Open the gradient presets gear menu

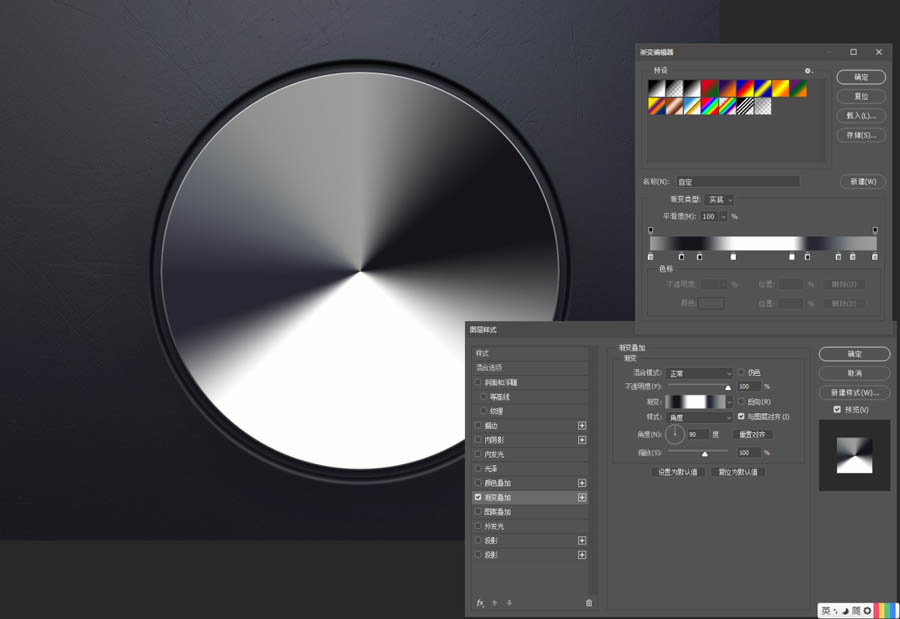pyautogui.click(x=808, y=71)
